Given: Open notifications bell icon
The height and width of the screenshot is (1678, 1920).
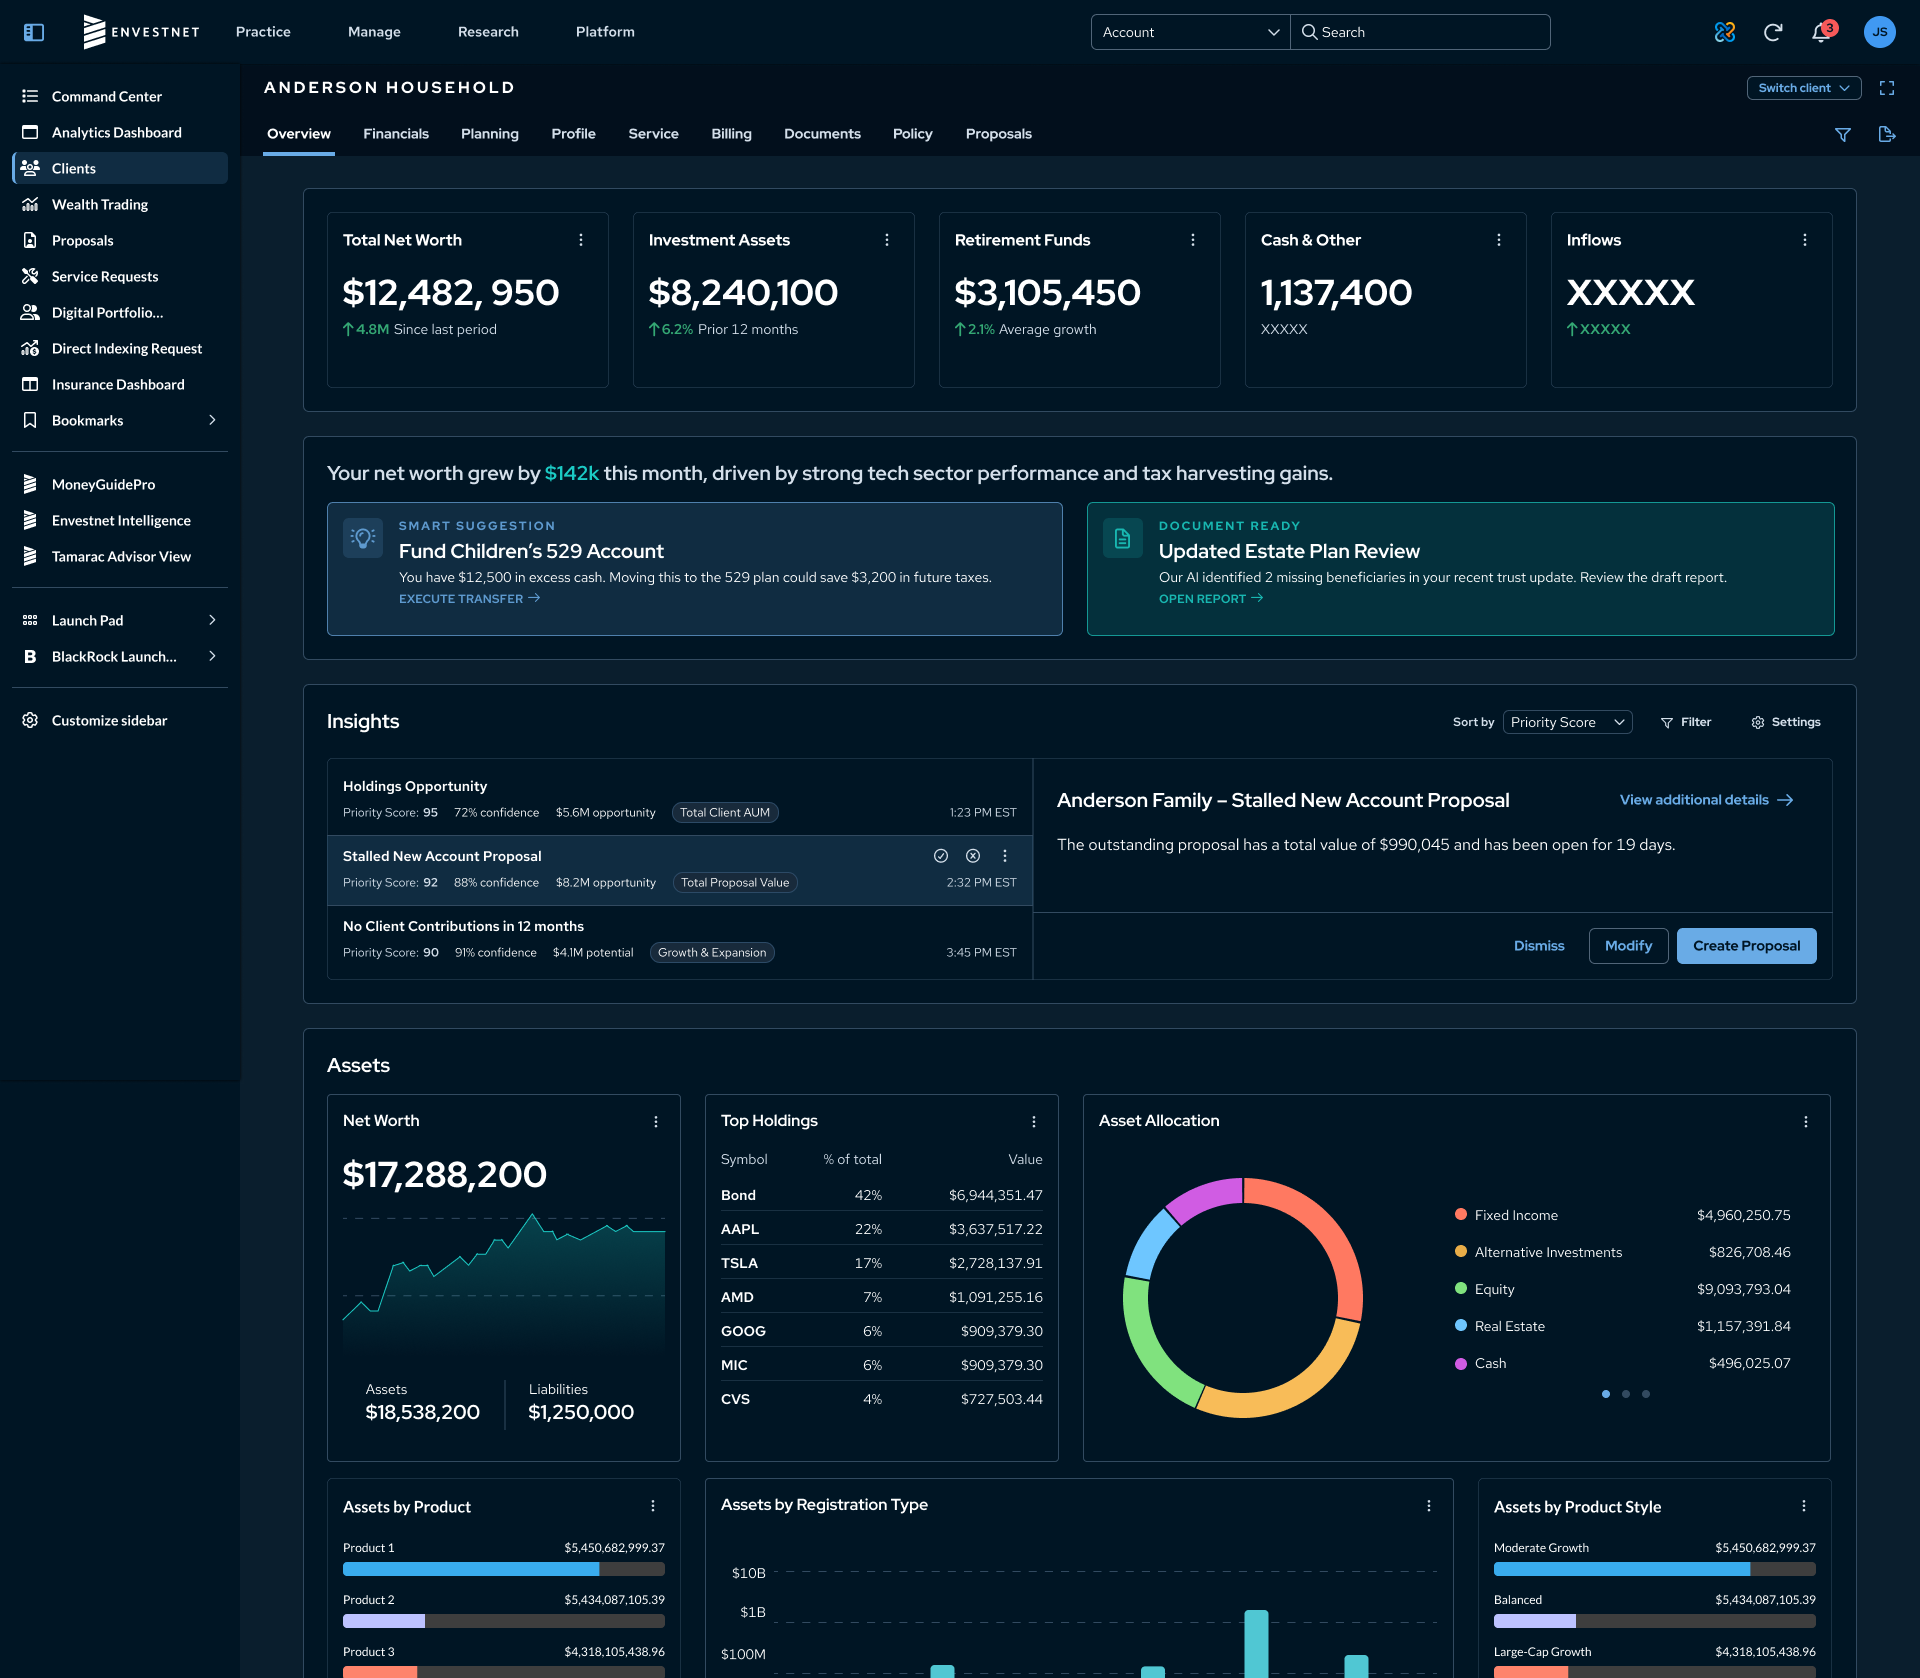Looking at the screenshot, I should (x=1821, y=32).
